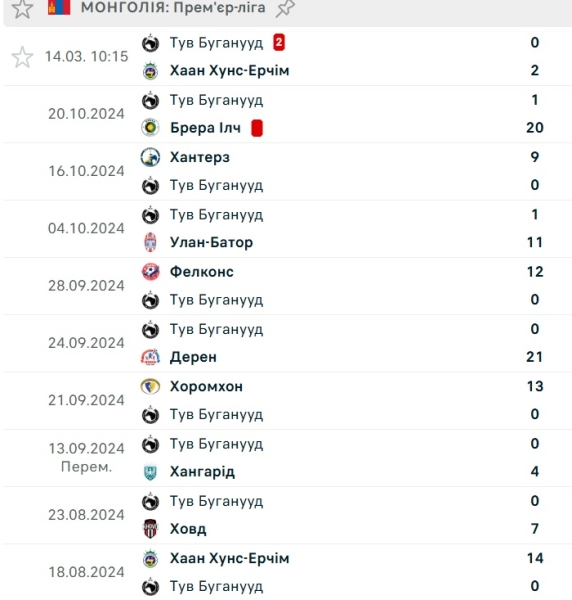Click the Улан-Батор team name
This screenshot has height=600, width=572.
[x=212, y=243]
